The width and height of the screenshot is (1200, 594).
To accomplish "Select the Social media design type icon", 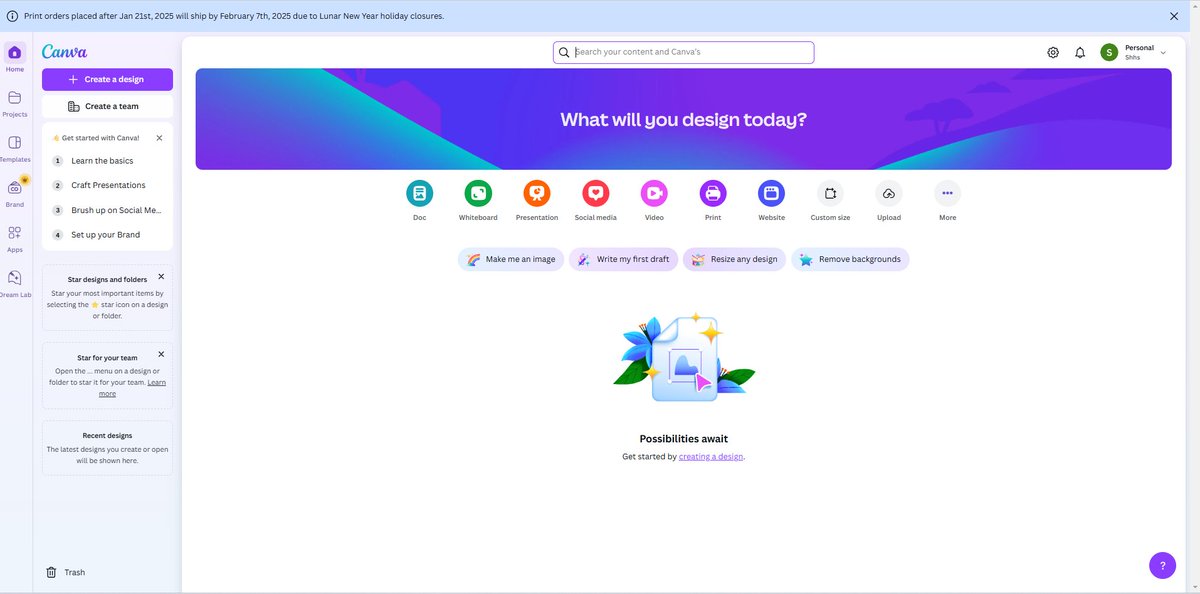I will point(596,193).
